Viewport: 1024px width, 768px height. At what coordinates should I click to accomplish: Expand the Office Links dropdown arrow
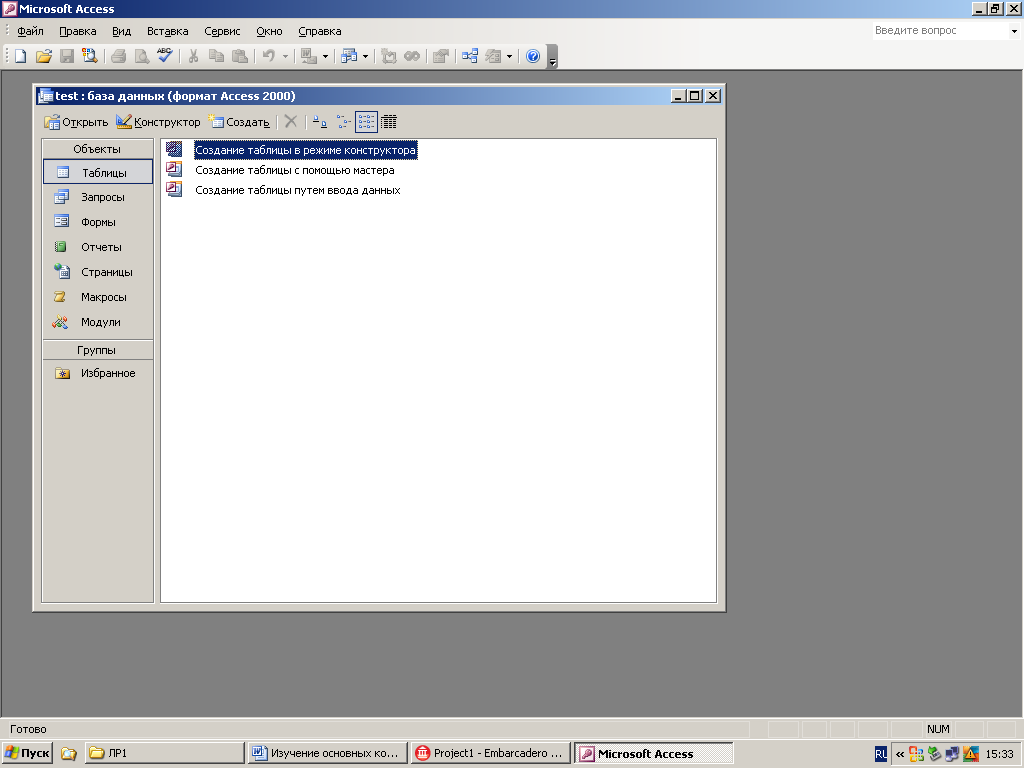click(325, 56)
